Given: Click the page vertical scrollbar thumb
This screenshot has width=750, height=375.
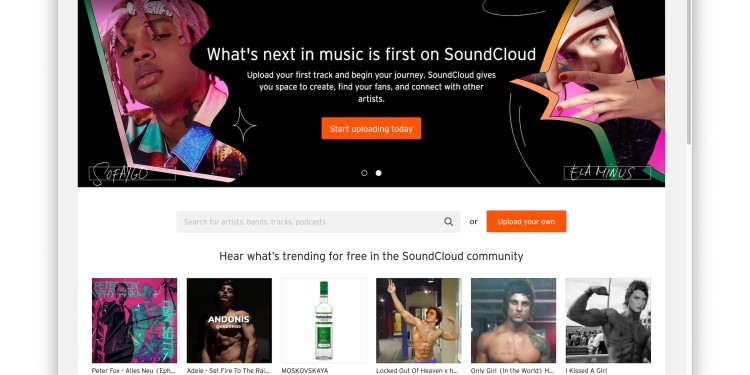Looking at the screenshot, I should click(x=689, y=72).
